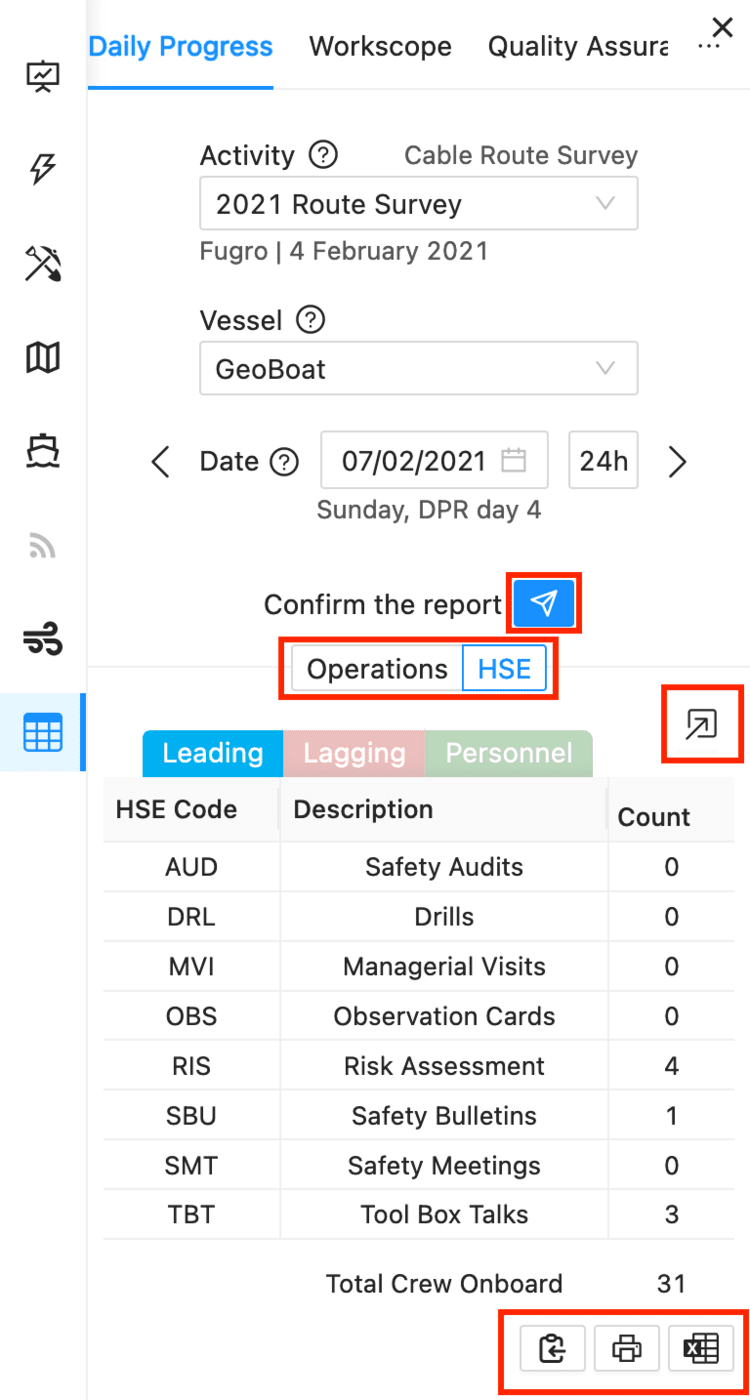Open the Daily Progress tab
Viewport: 750px width, 1400px height.
(181, 46)
